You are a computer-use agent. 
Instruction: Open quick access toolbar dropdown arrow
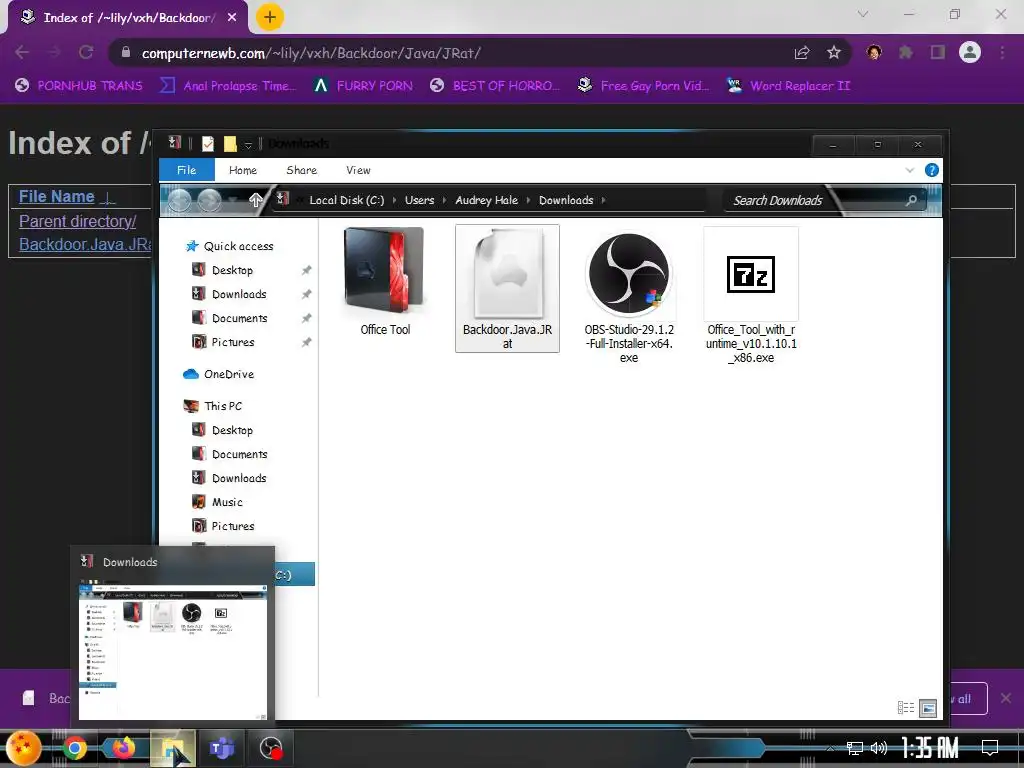[248, 145]
